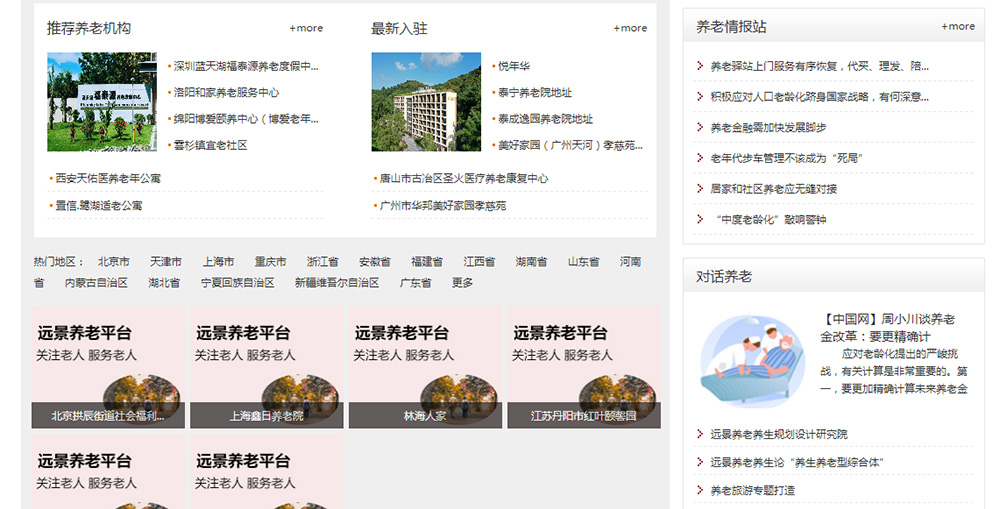The image size is (1000, 509).
Task: Read news 积极应对人口老龄化跻身国家战略
Action: [x=820, y=96]
